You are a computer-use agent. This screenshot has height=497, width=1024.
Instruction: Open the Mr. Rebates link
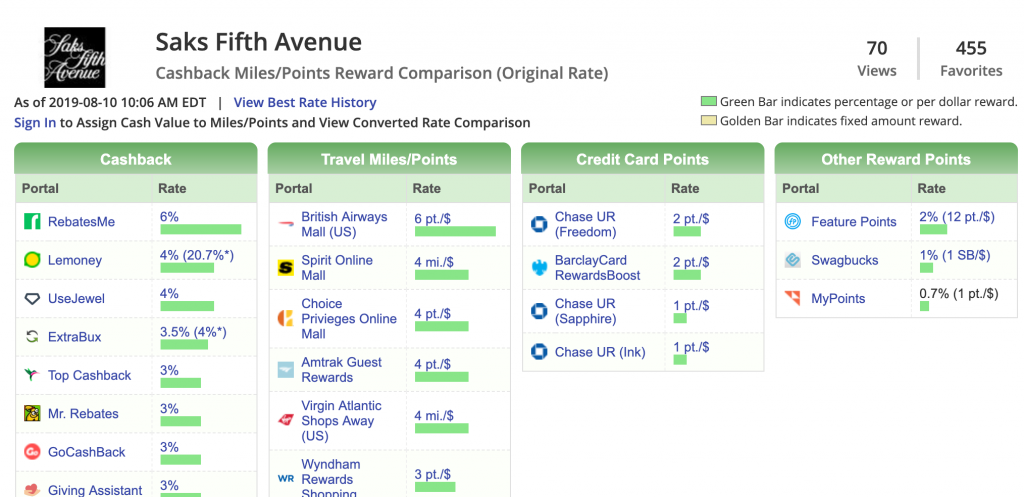point(83,413)
